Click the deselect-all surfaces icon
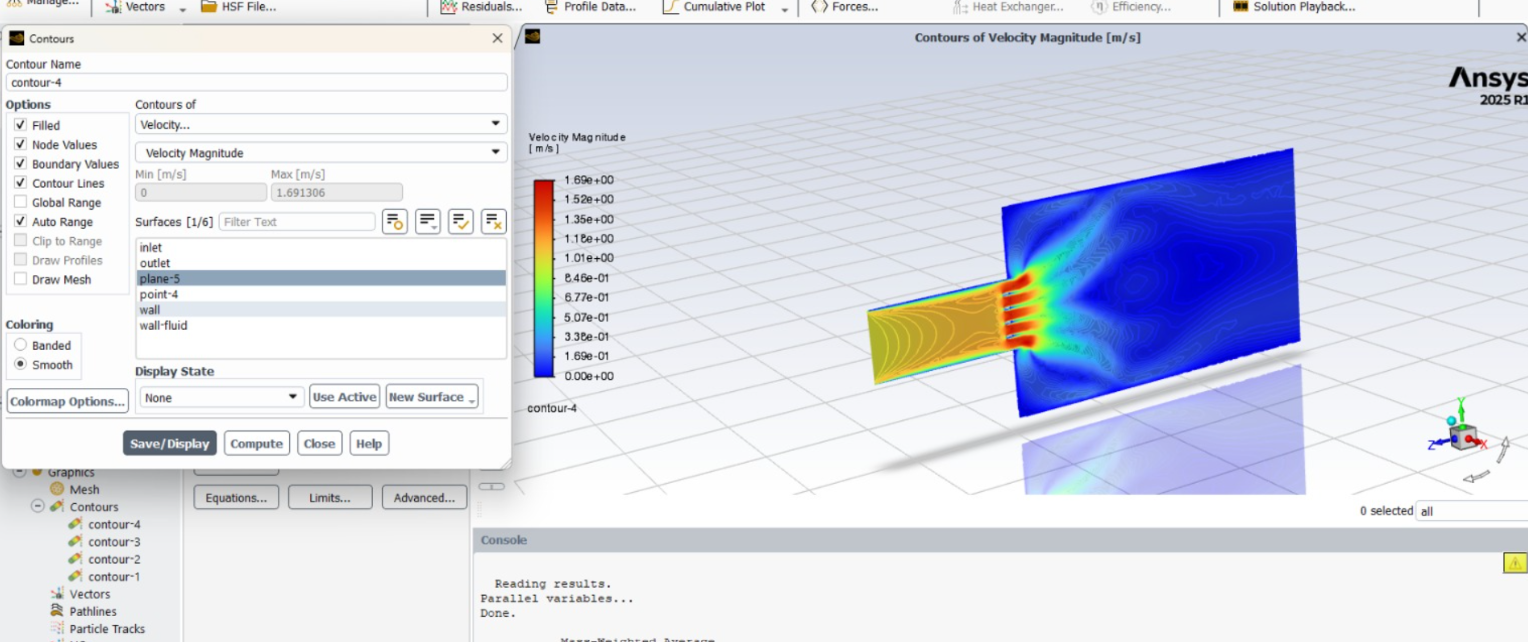This screenshot has height=642, width=1528. coord(494,222)
